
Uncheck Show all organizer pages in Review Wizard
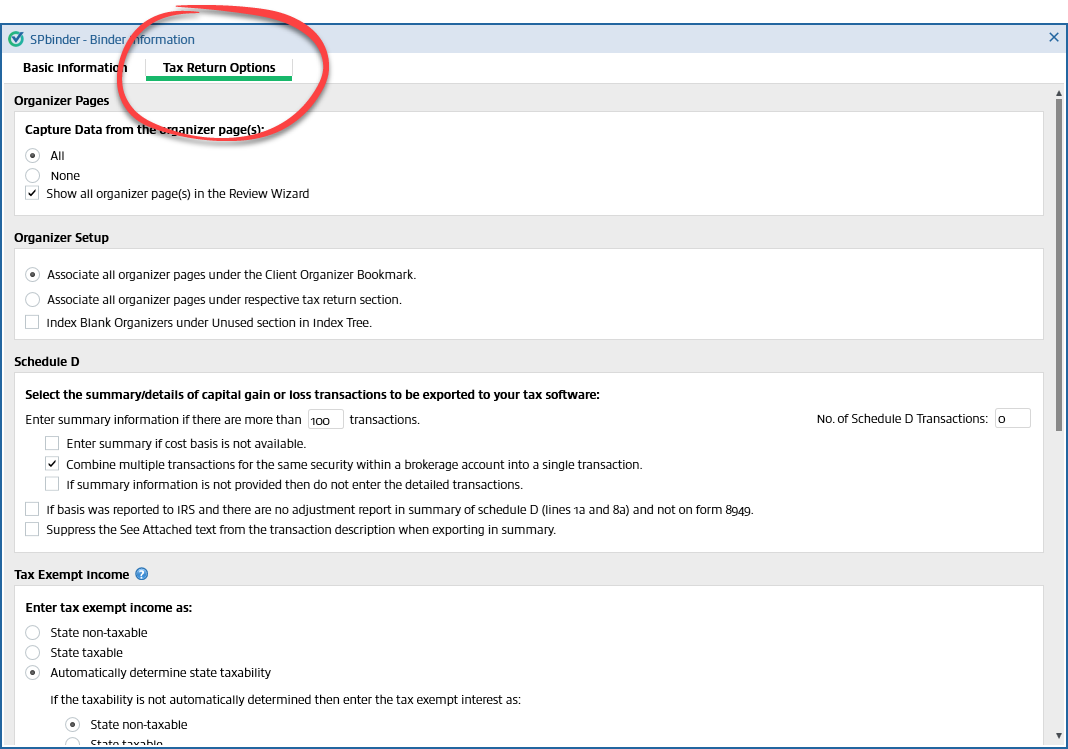pos(31,192)
